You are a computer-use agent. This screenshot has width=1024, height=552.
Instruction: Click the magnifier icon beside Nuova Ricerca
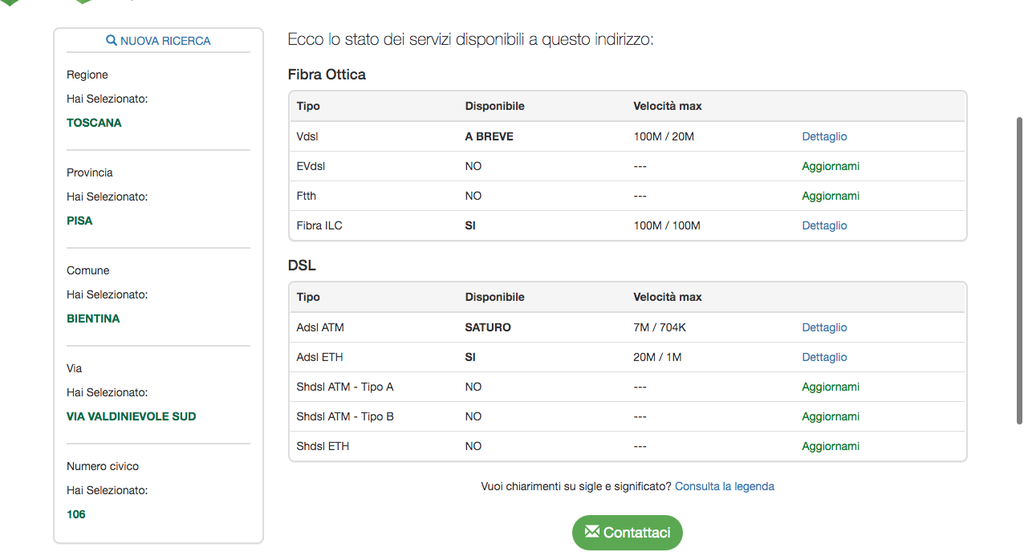(112, 41)
